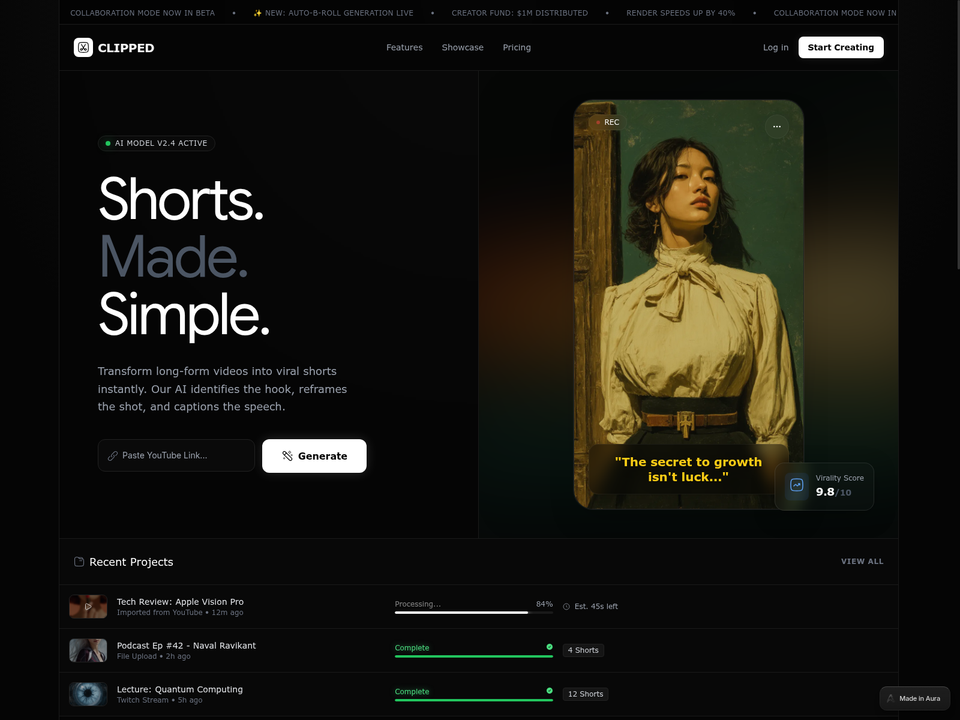Click the Virality Score chart icon

797,485
